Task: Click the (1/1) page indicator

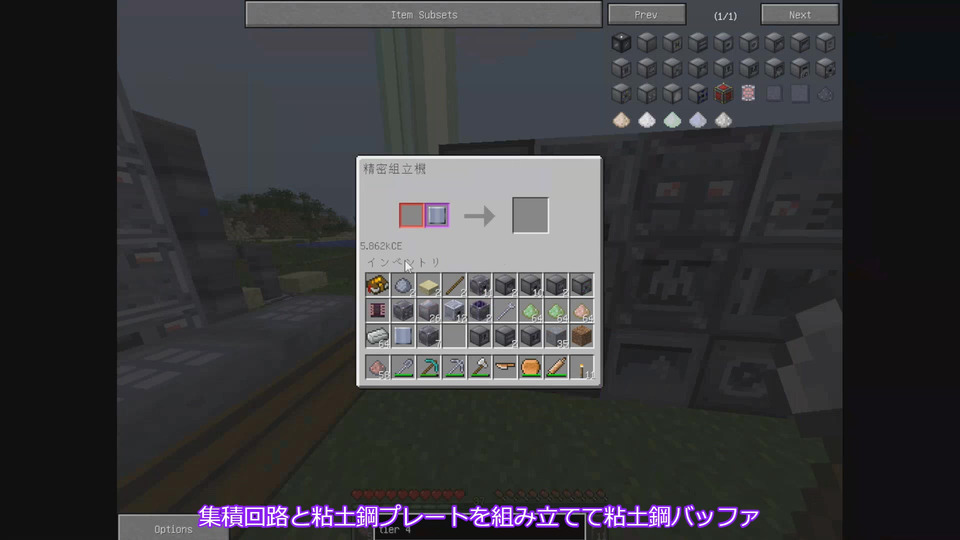Action: coord(726,16)
